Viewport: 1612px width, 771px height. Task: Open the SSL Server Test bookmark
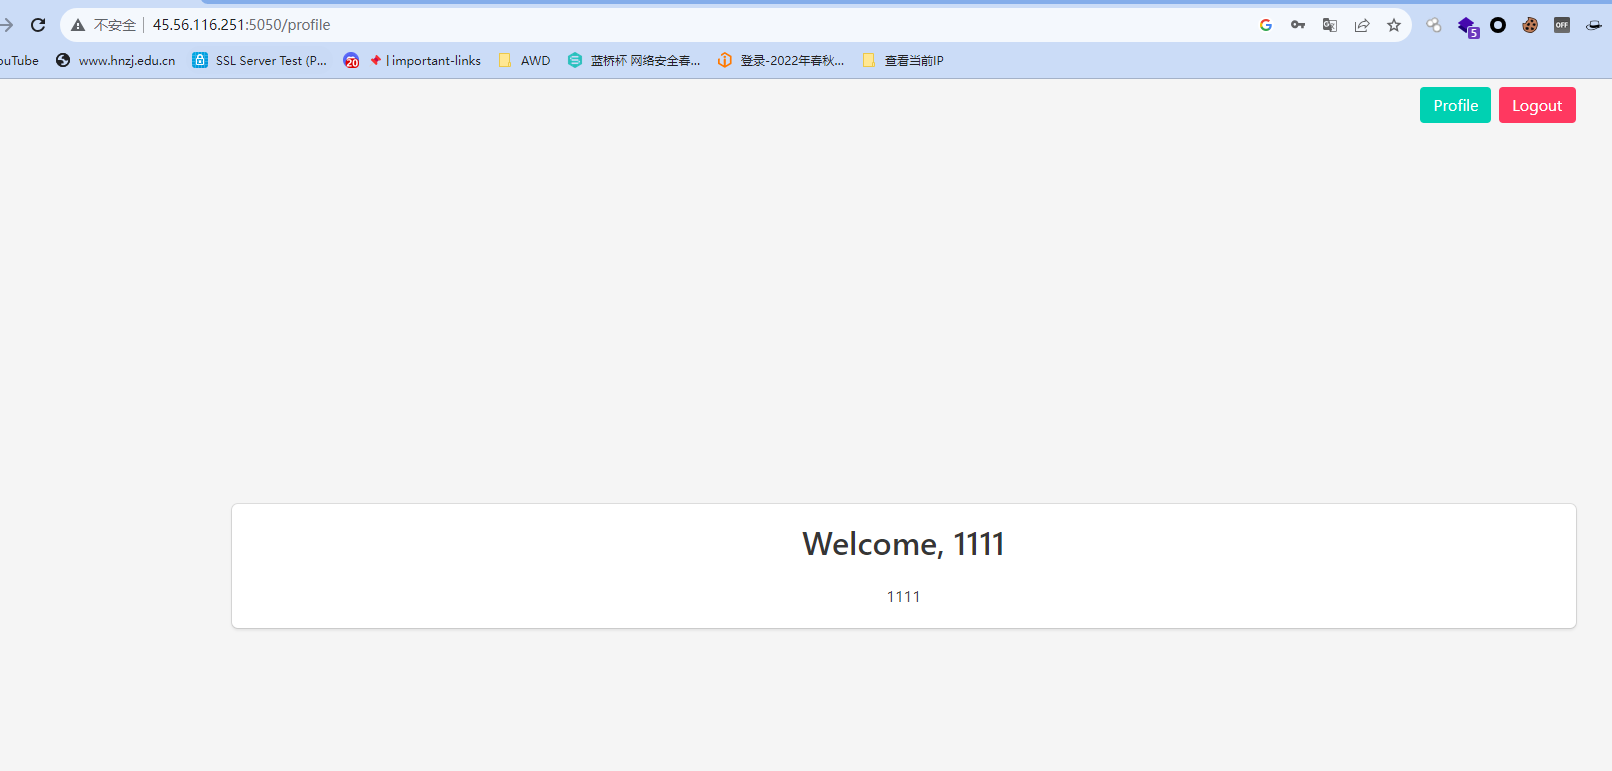tap(260, 61)
